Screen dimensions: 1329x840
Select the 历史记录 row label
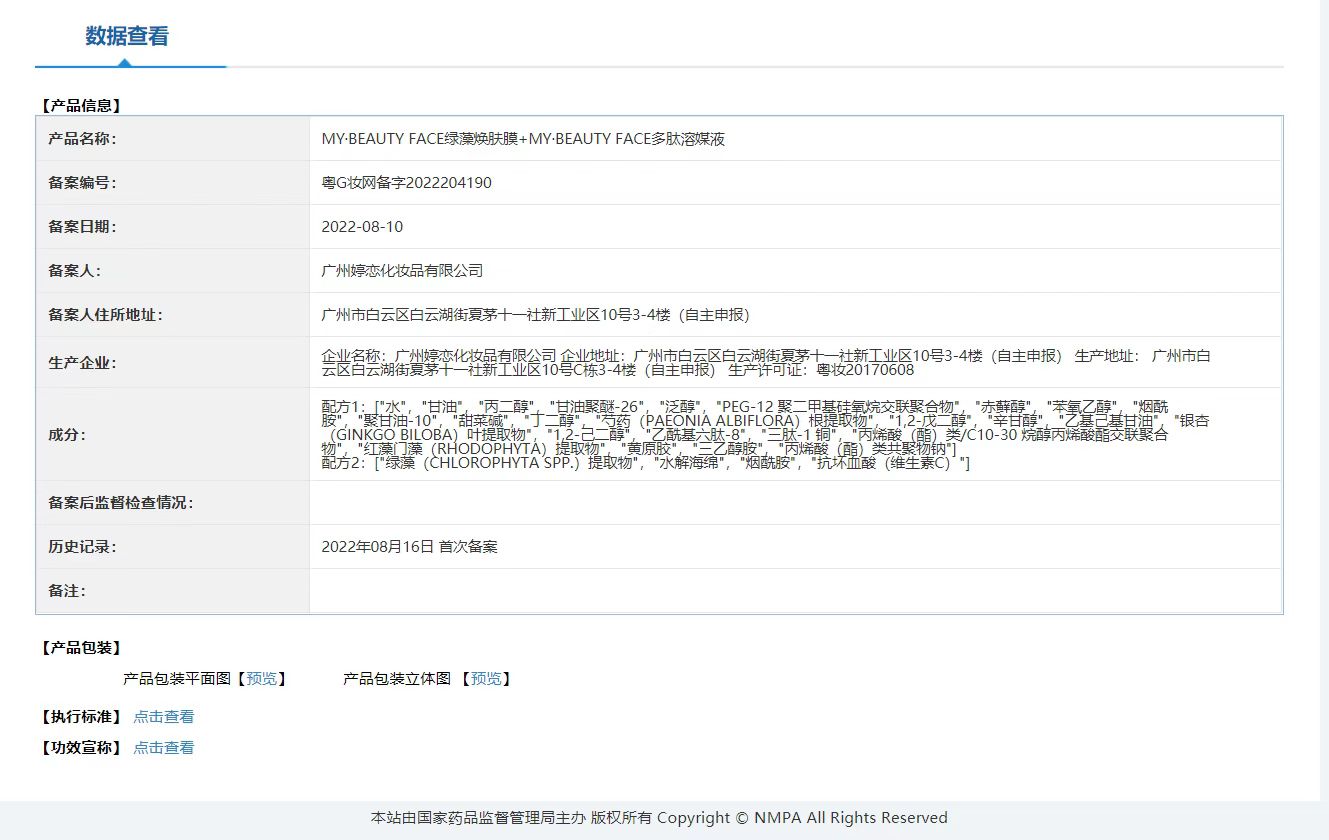pyautogui.click(x=82, y=547)
